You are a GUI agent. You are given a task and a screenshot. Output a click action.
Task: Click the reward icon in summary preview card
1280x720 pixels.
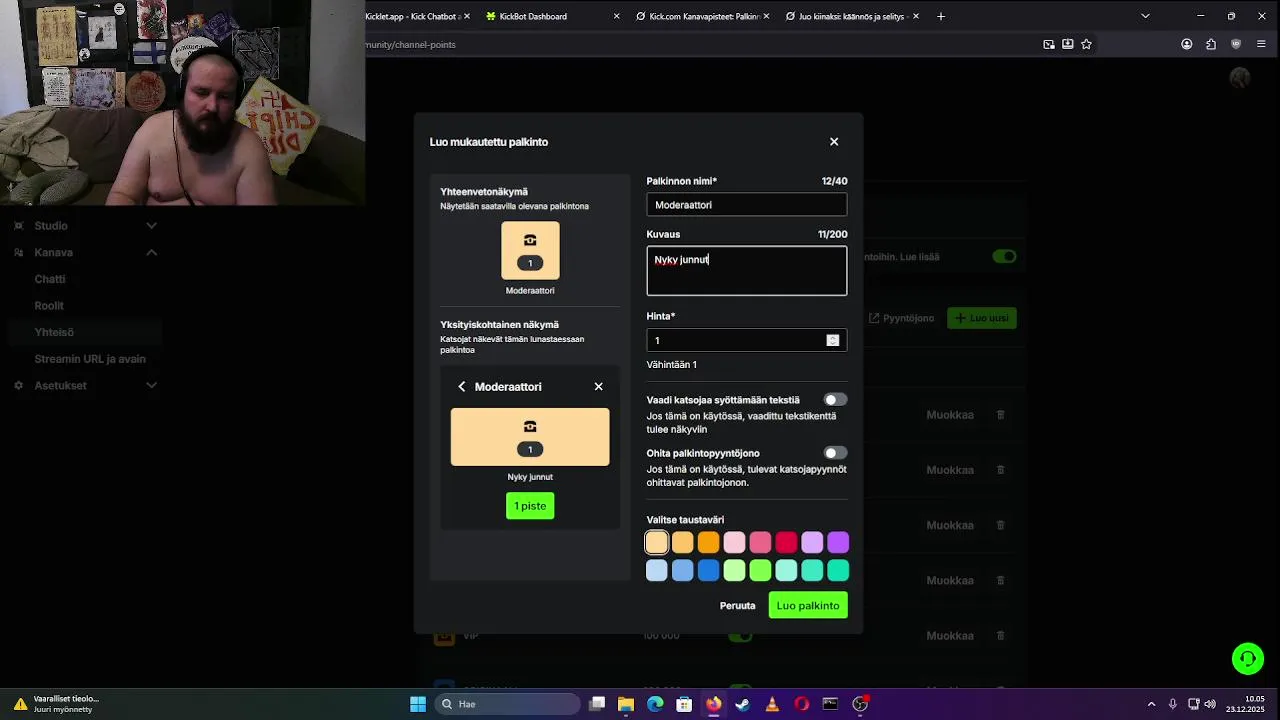[x=530, y=240]
